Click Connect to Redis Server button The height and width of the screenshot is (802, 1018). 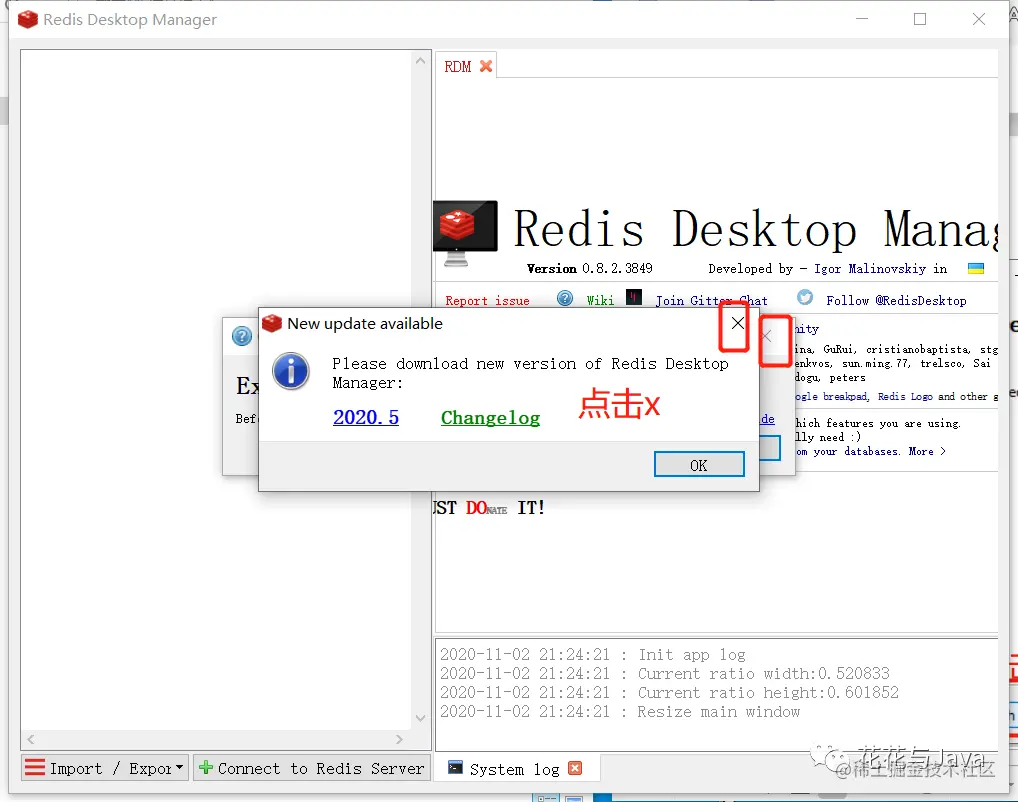click(x=312, y=768)
